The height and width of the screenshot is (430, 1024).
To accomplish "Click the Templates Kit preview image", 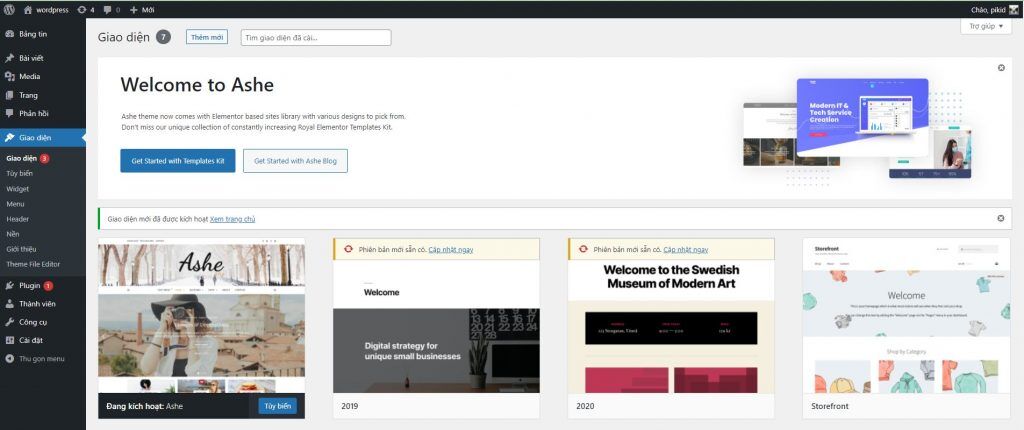I will point(857,131).
